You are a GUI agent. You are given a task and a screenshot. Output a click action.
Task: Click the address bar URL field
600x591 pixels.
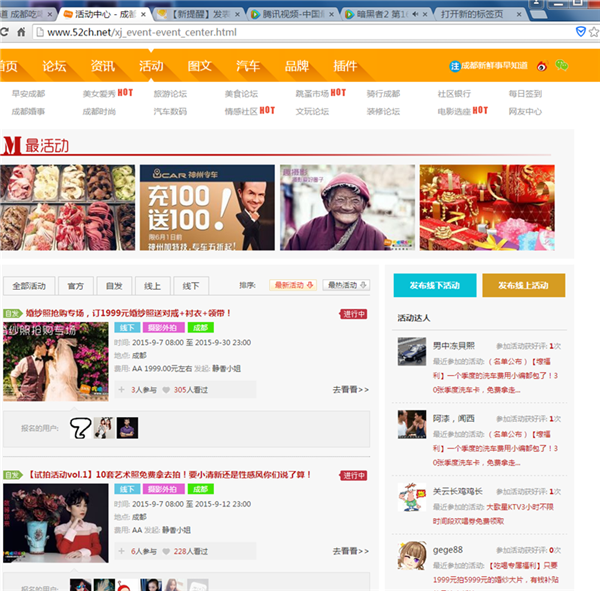pos(302,32)
